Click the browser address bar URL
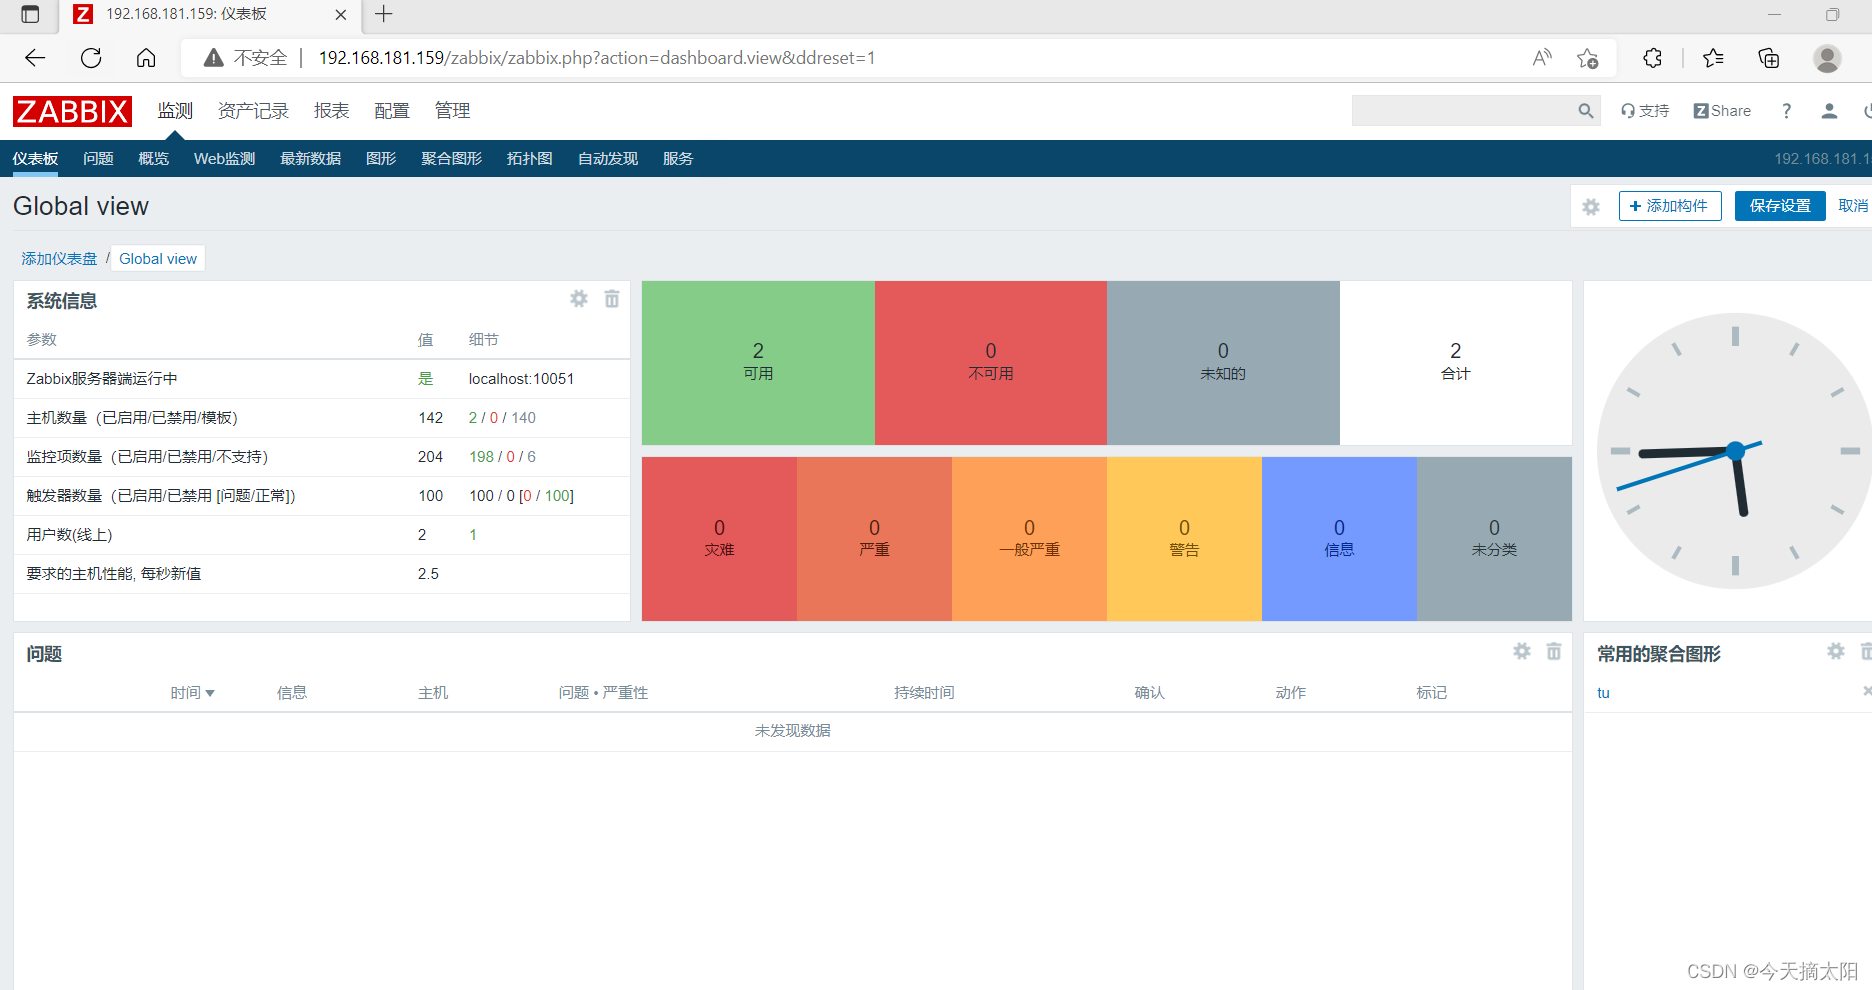Screen dimensions: 1872x990 tap(597, 58)
